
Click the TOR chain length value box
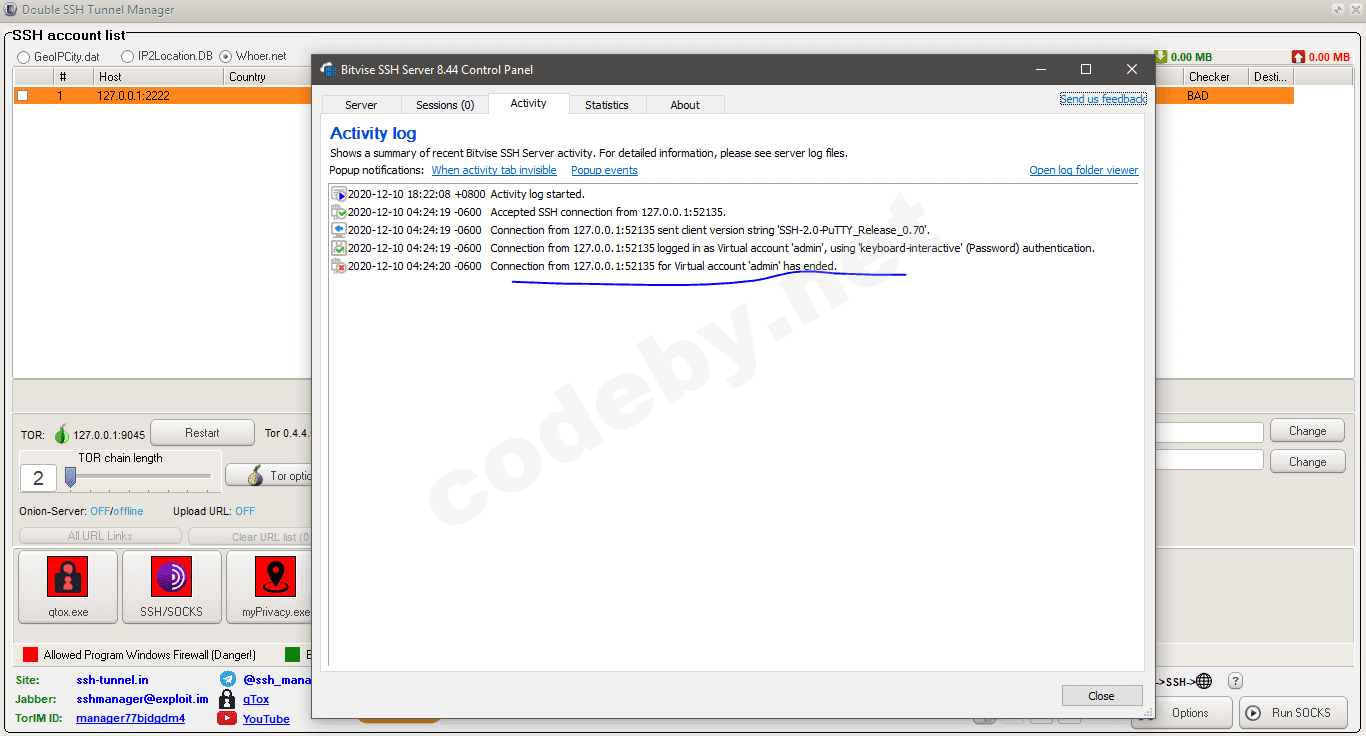[x=38, y=478]
